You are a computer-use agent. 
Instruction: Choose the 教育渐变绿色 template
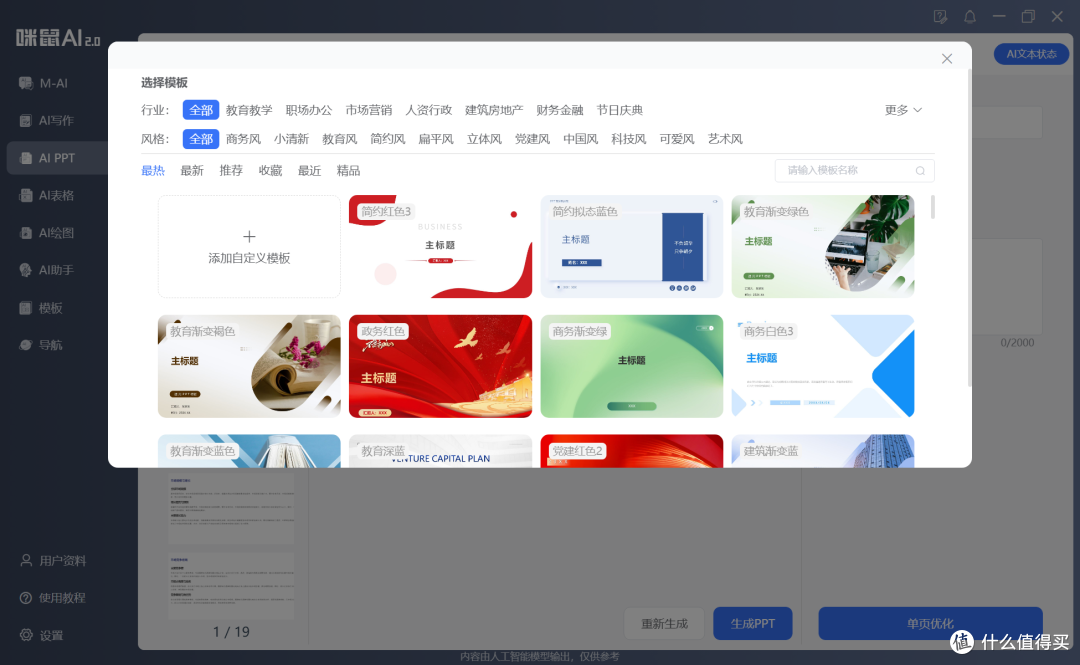823,247
